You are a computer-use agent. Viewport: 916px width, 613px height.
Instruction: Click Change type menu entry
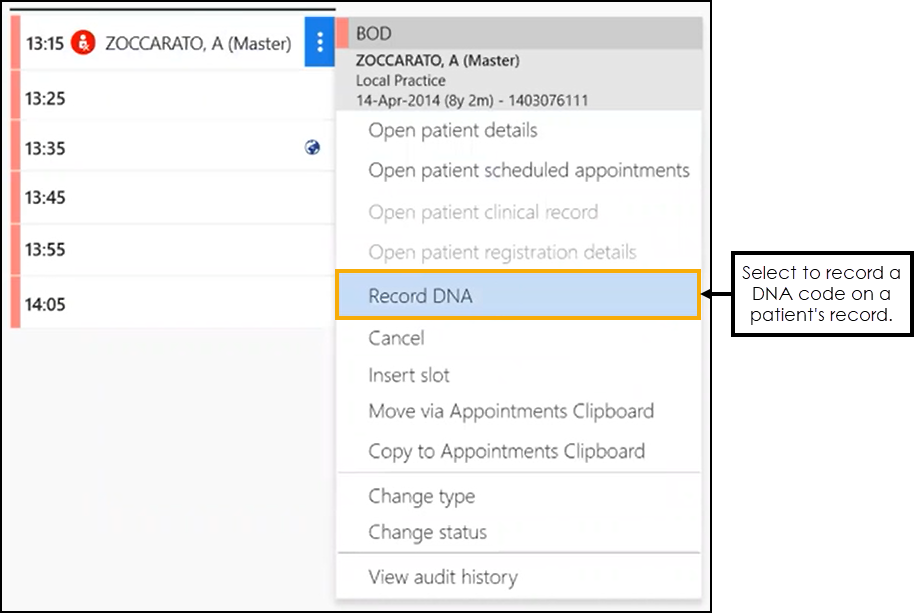click(421, 496)
